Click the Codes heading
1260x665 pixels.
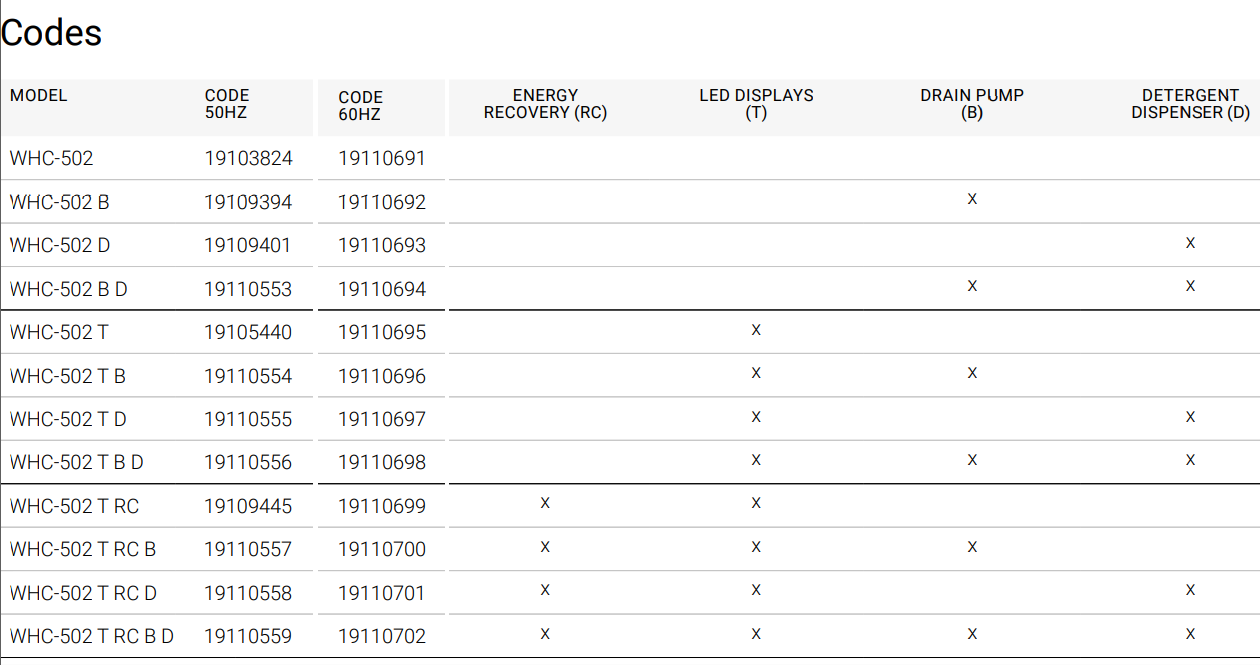52,33
